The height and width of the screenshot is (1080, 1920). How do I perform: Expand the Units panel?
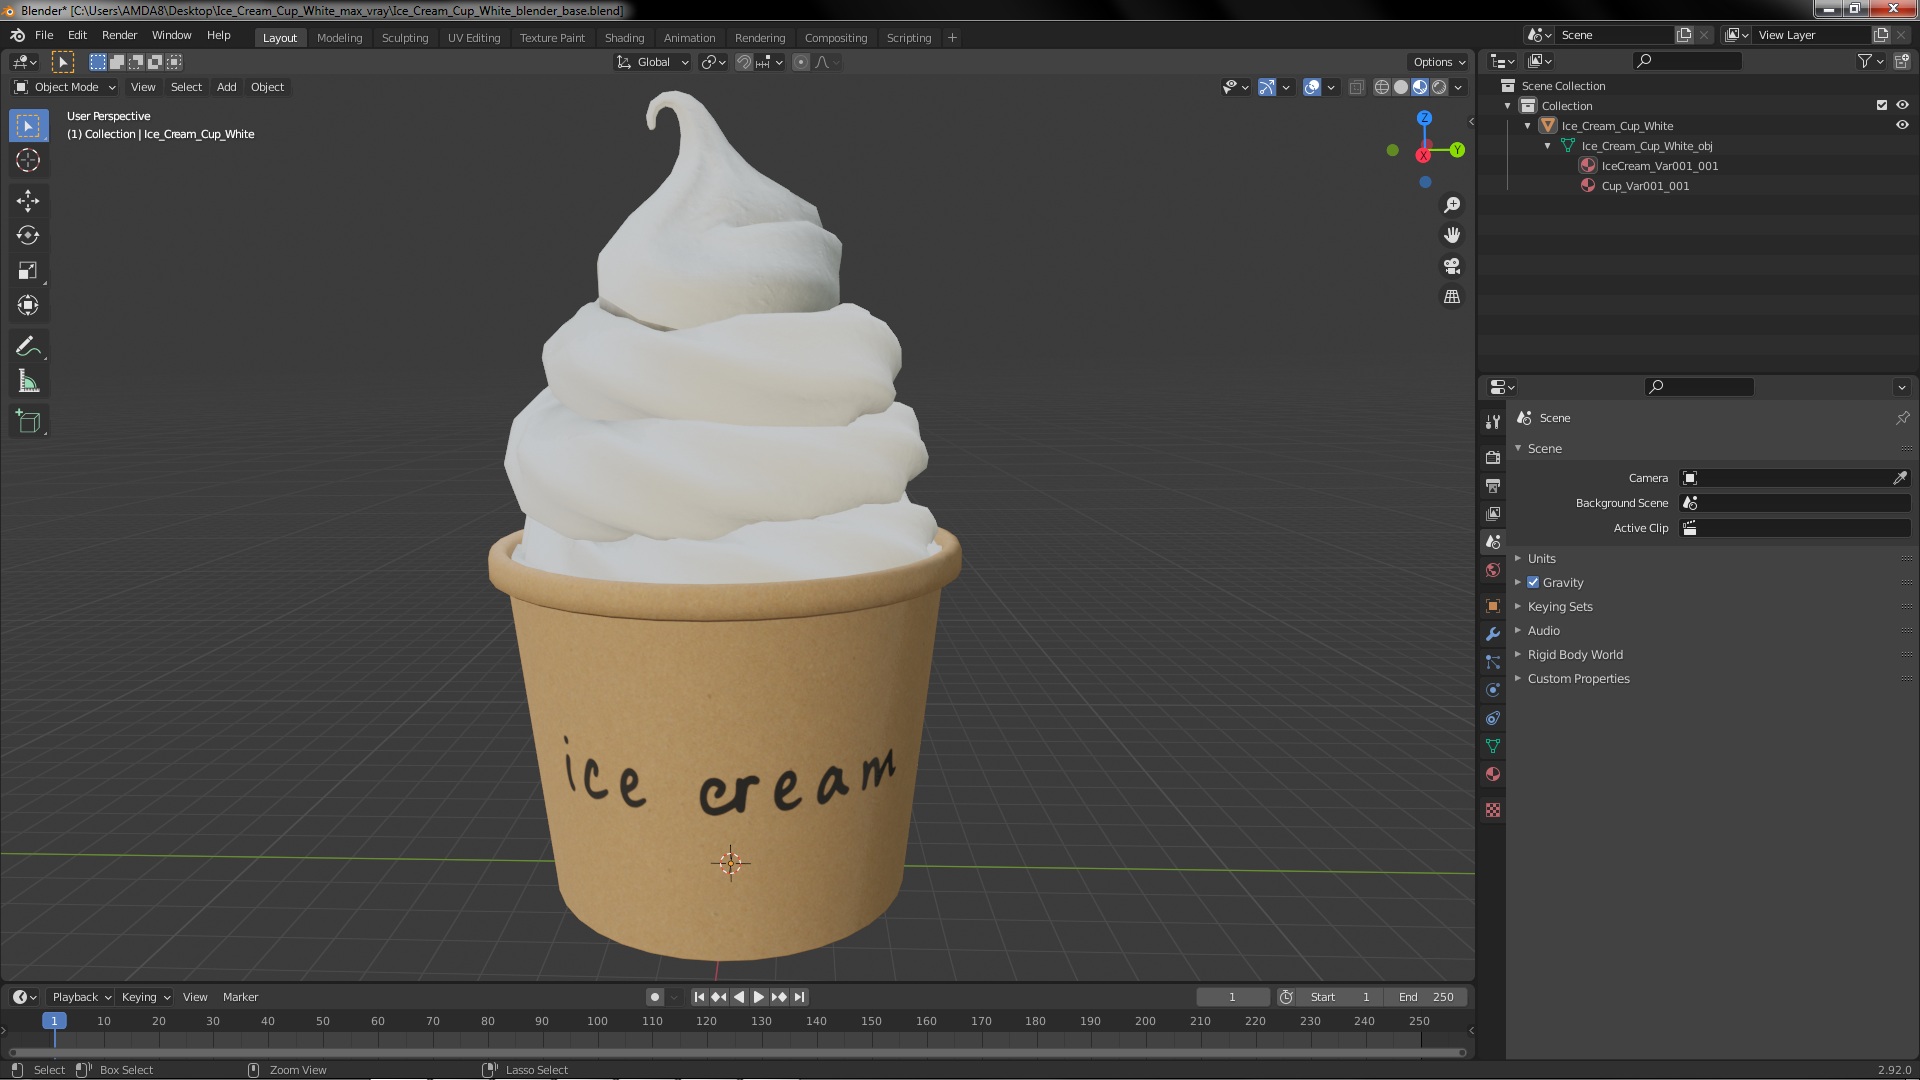pos(1541,558)
